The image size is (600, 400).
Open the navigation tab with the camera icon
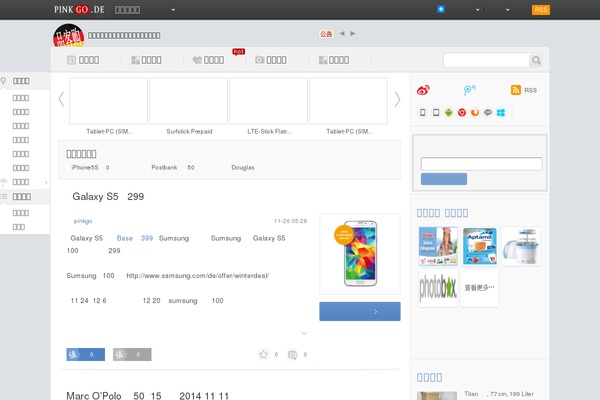[x=271, y=60]
